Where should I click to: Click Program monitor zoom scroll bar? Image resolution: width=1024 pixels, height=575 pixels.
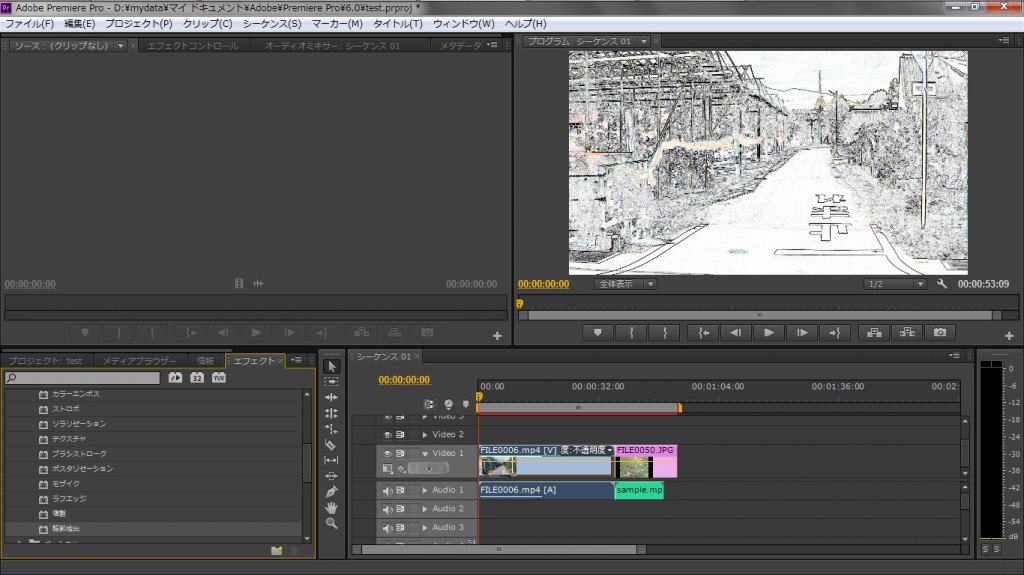click(760, 315)
